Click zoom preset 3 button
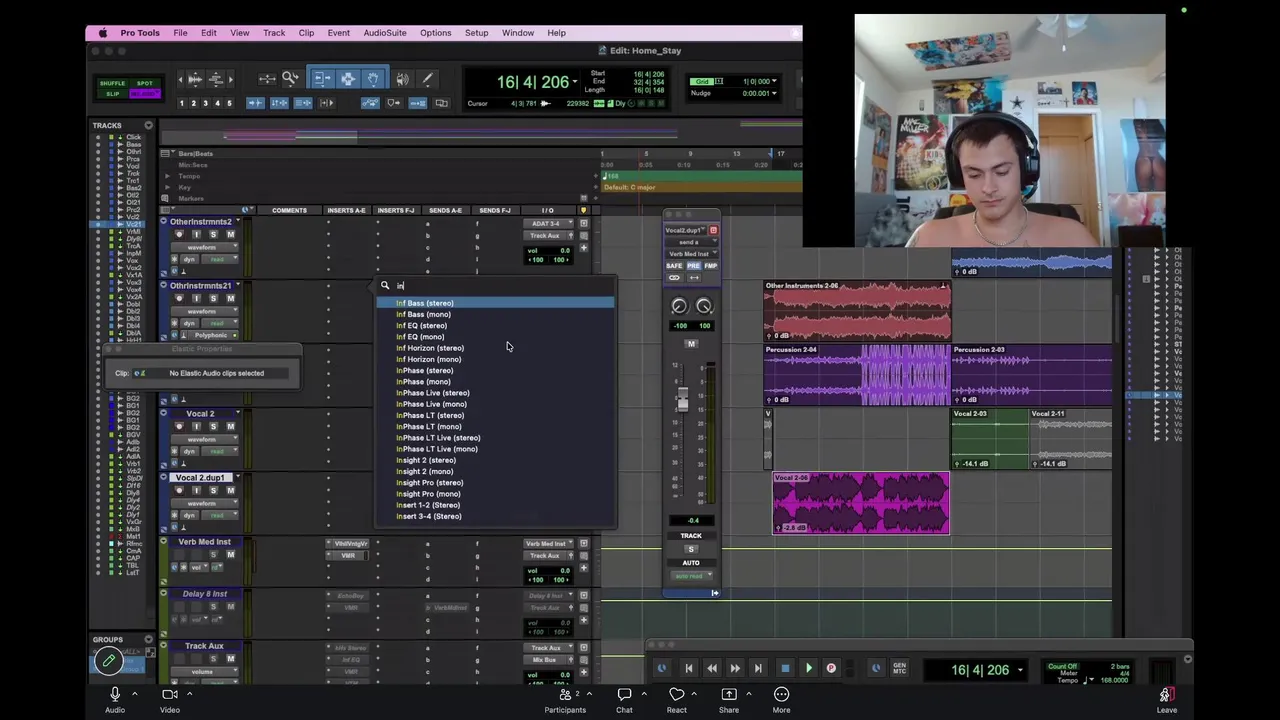This screenshot has width=1280, height=720. coord(205,103)
